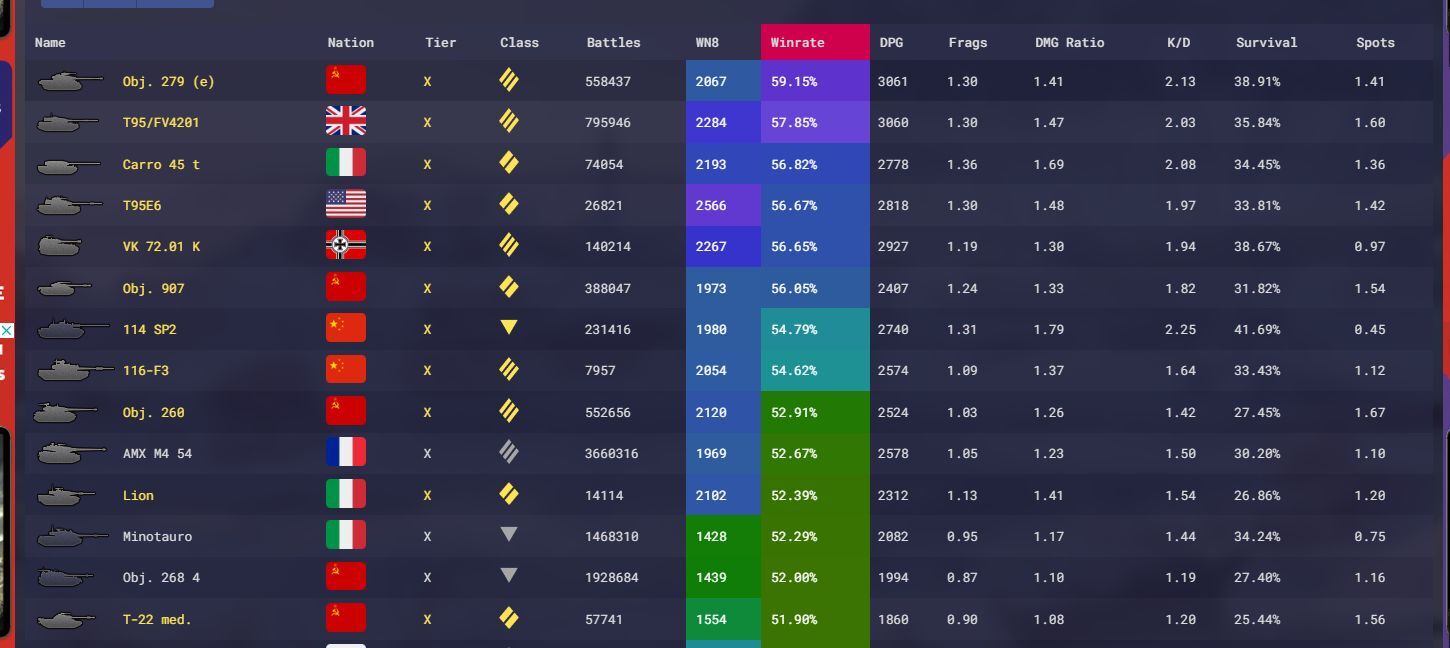Open the VK 72.01 K tank link

161,246
